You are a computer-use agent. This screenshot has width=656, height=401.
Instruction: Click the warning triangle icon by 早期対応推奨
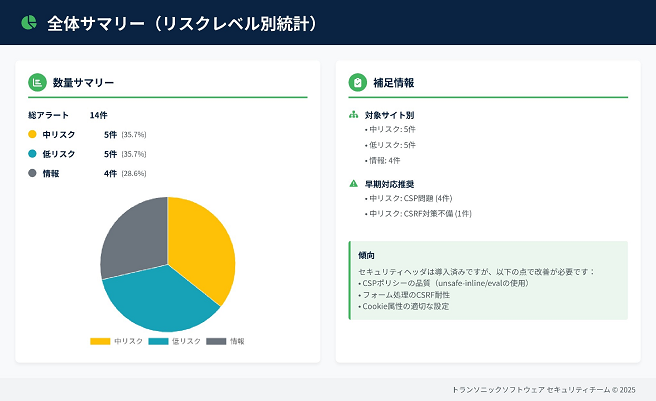point(353,184)
